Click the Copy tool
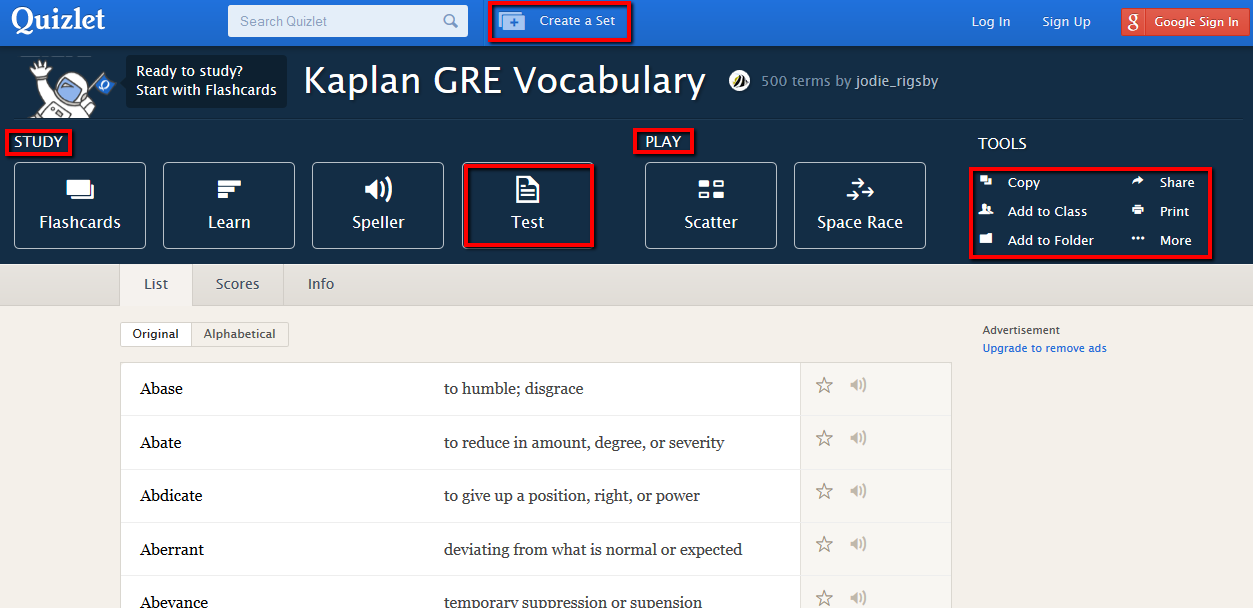The image size is (1253, 608). pyautogui.click(x=1010, y=183)
